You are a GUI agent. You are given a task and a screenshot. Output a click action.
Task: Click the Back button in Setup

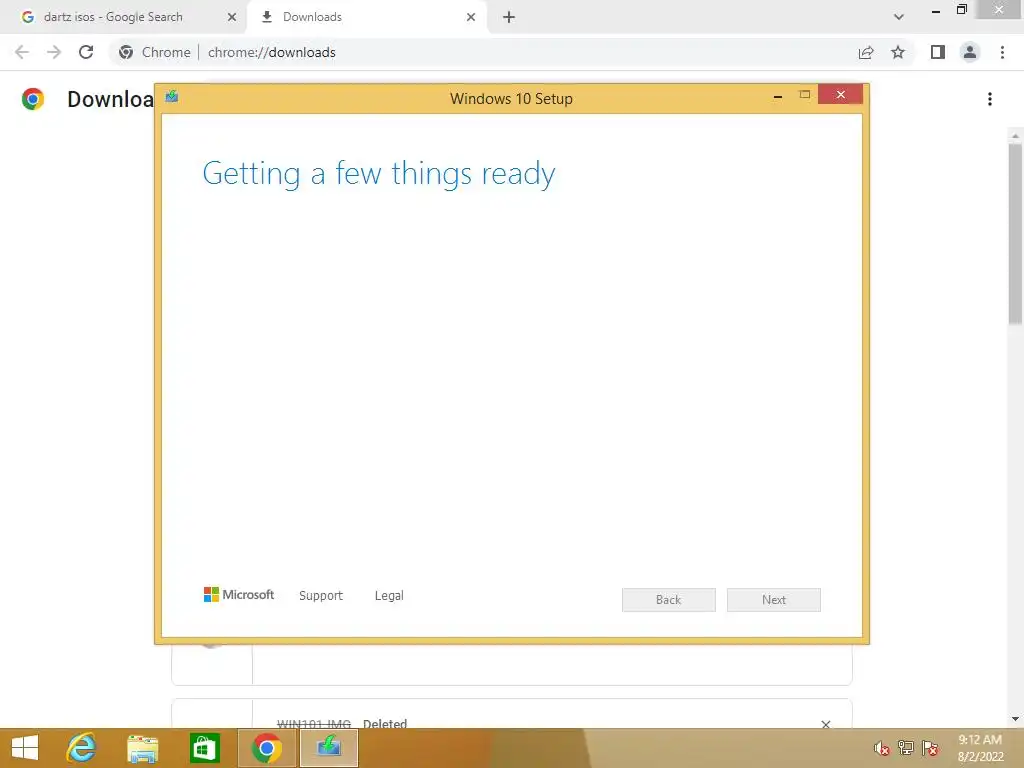[669, 600]
